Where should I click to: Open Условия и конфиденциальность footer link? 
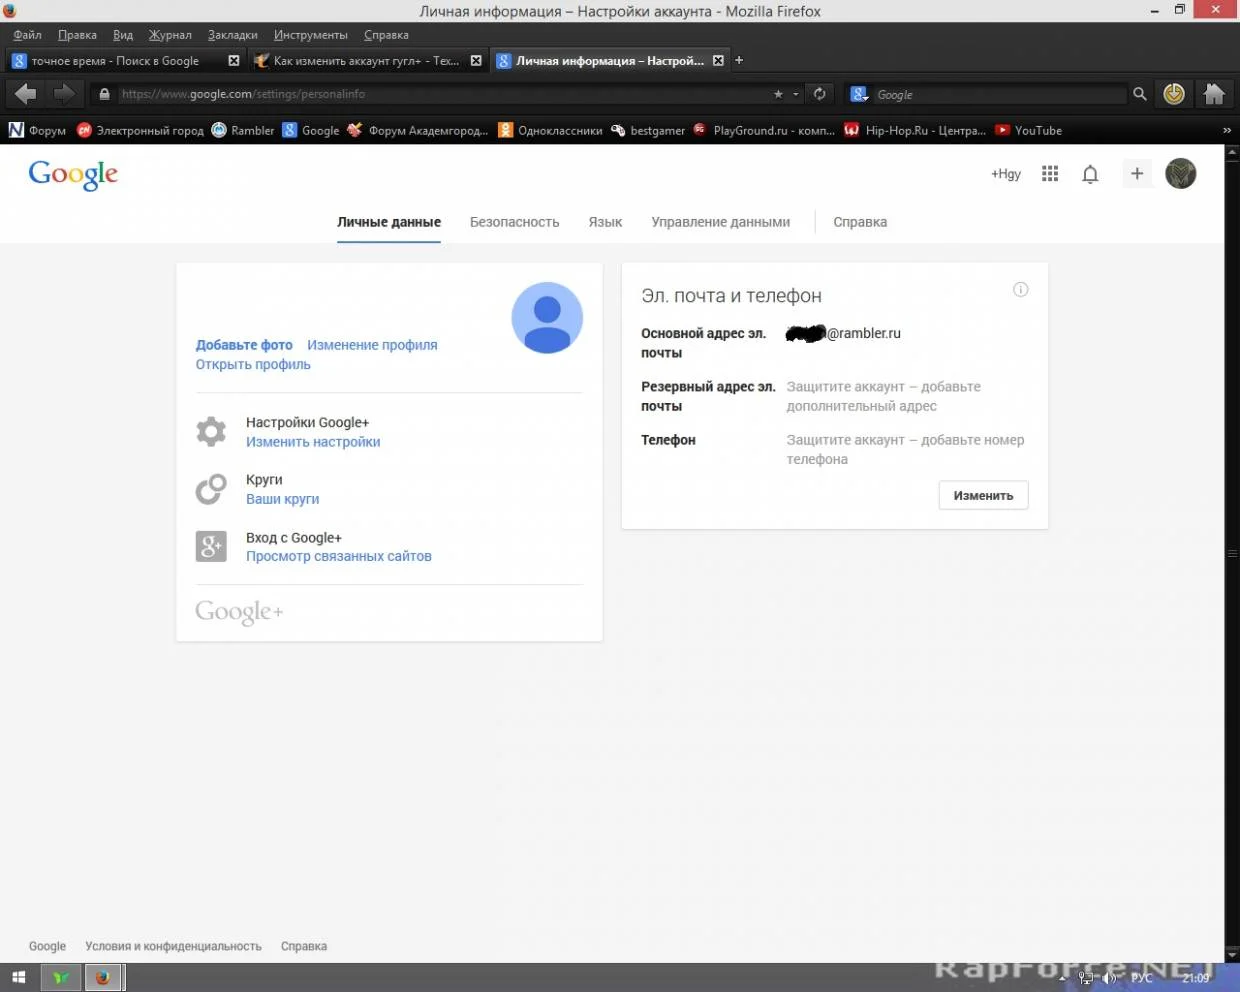point(173,946)
